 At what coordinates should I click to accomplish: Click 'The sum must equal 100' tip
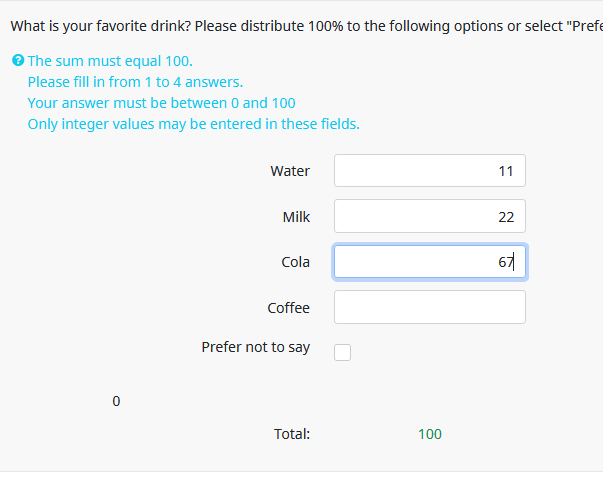point(110,61)
